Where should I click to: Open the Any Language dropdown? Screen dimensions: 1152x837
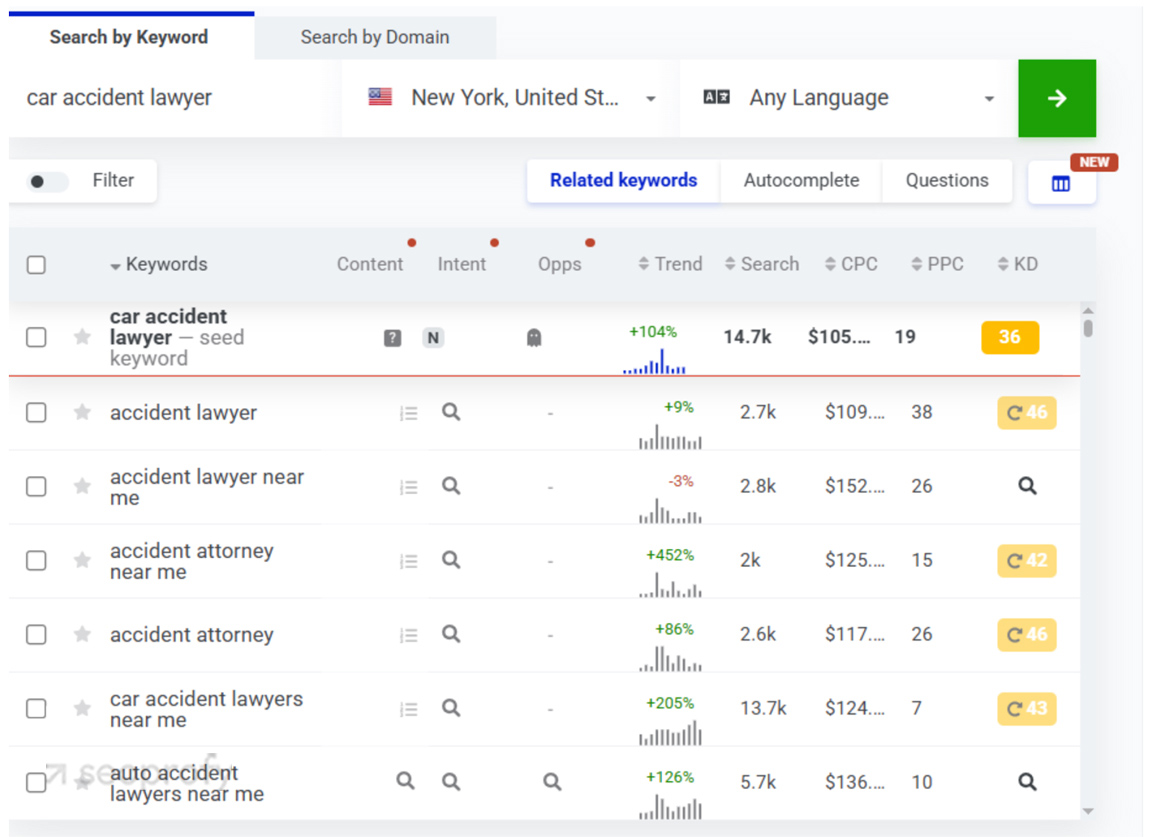[x=849, y=98]
